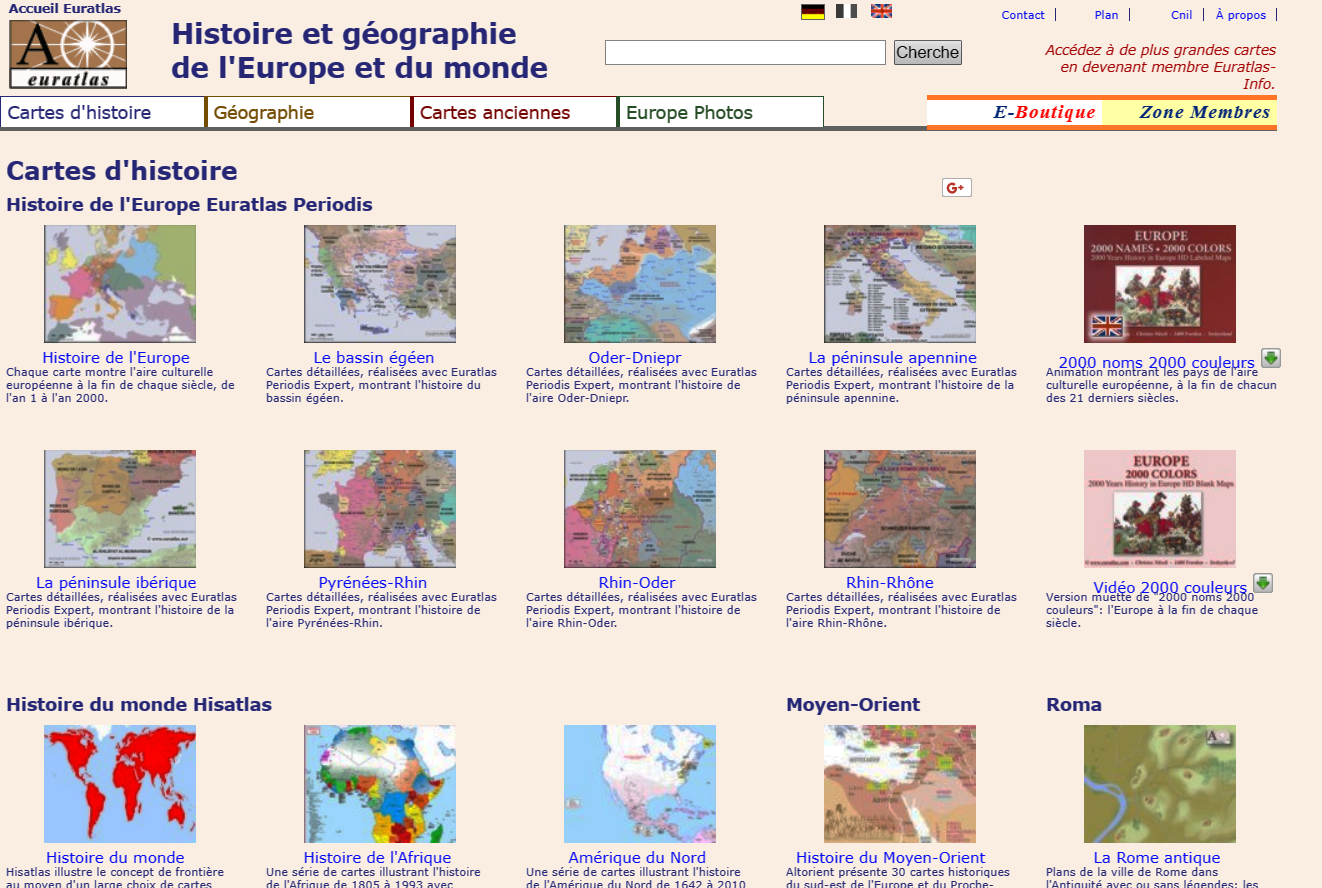Open the Contact link
This screenshot has width=1322, height=888.
tap(1023, 15)
